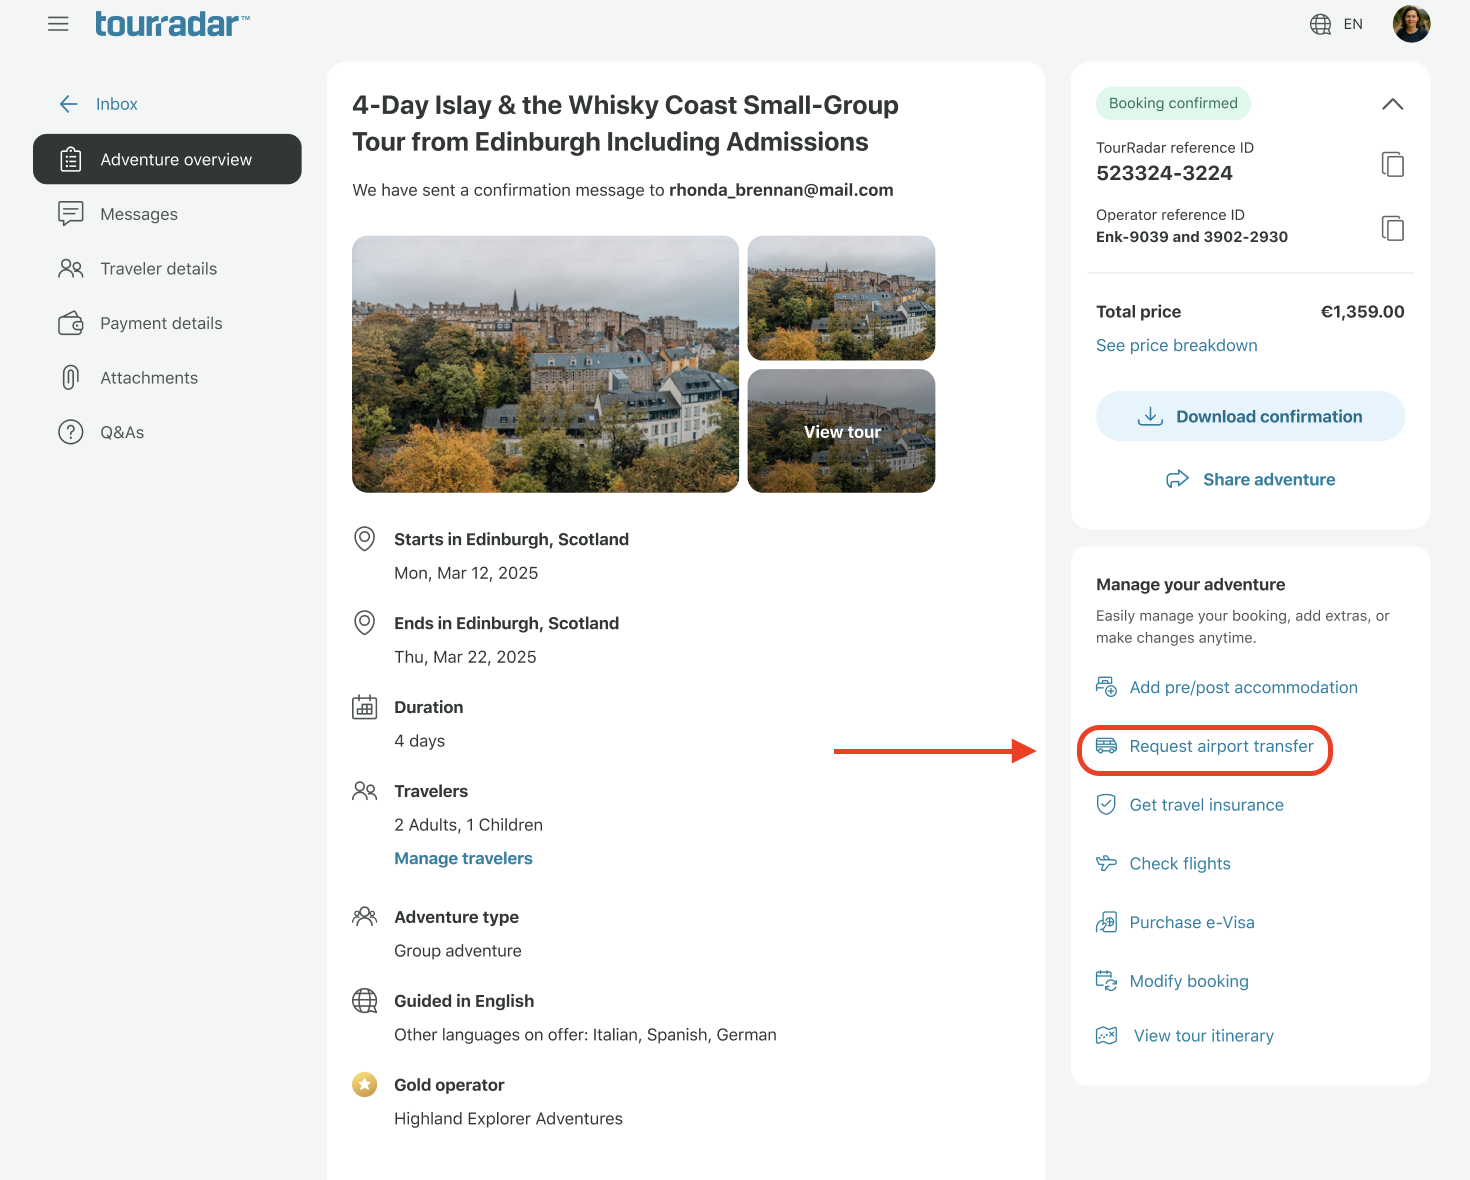Expand See price breakdown

coord(1176,345)
